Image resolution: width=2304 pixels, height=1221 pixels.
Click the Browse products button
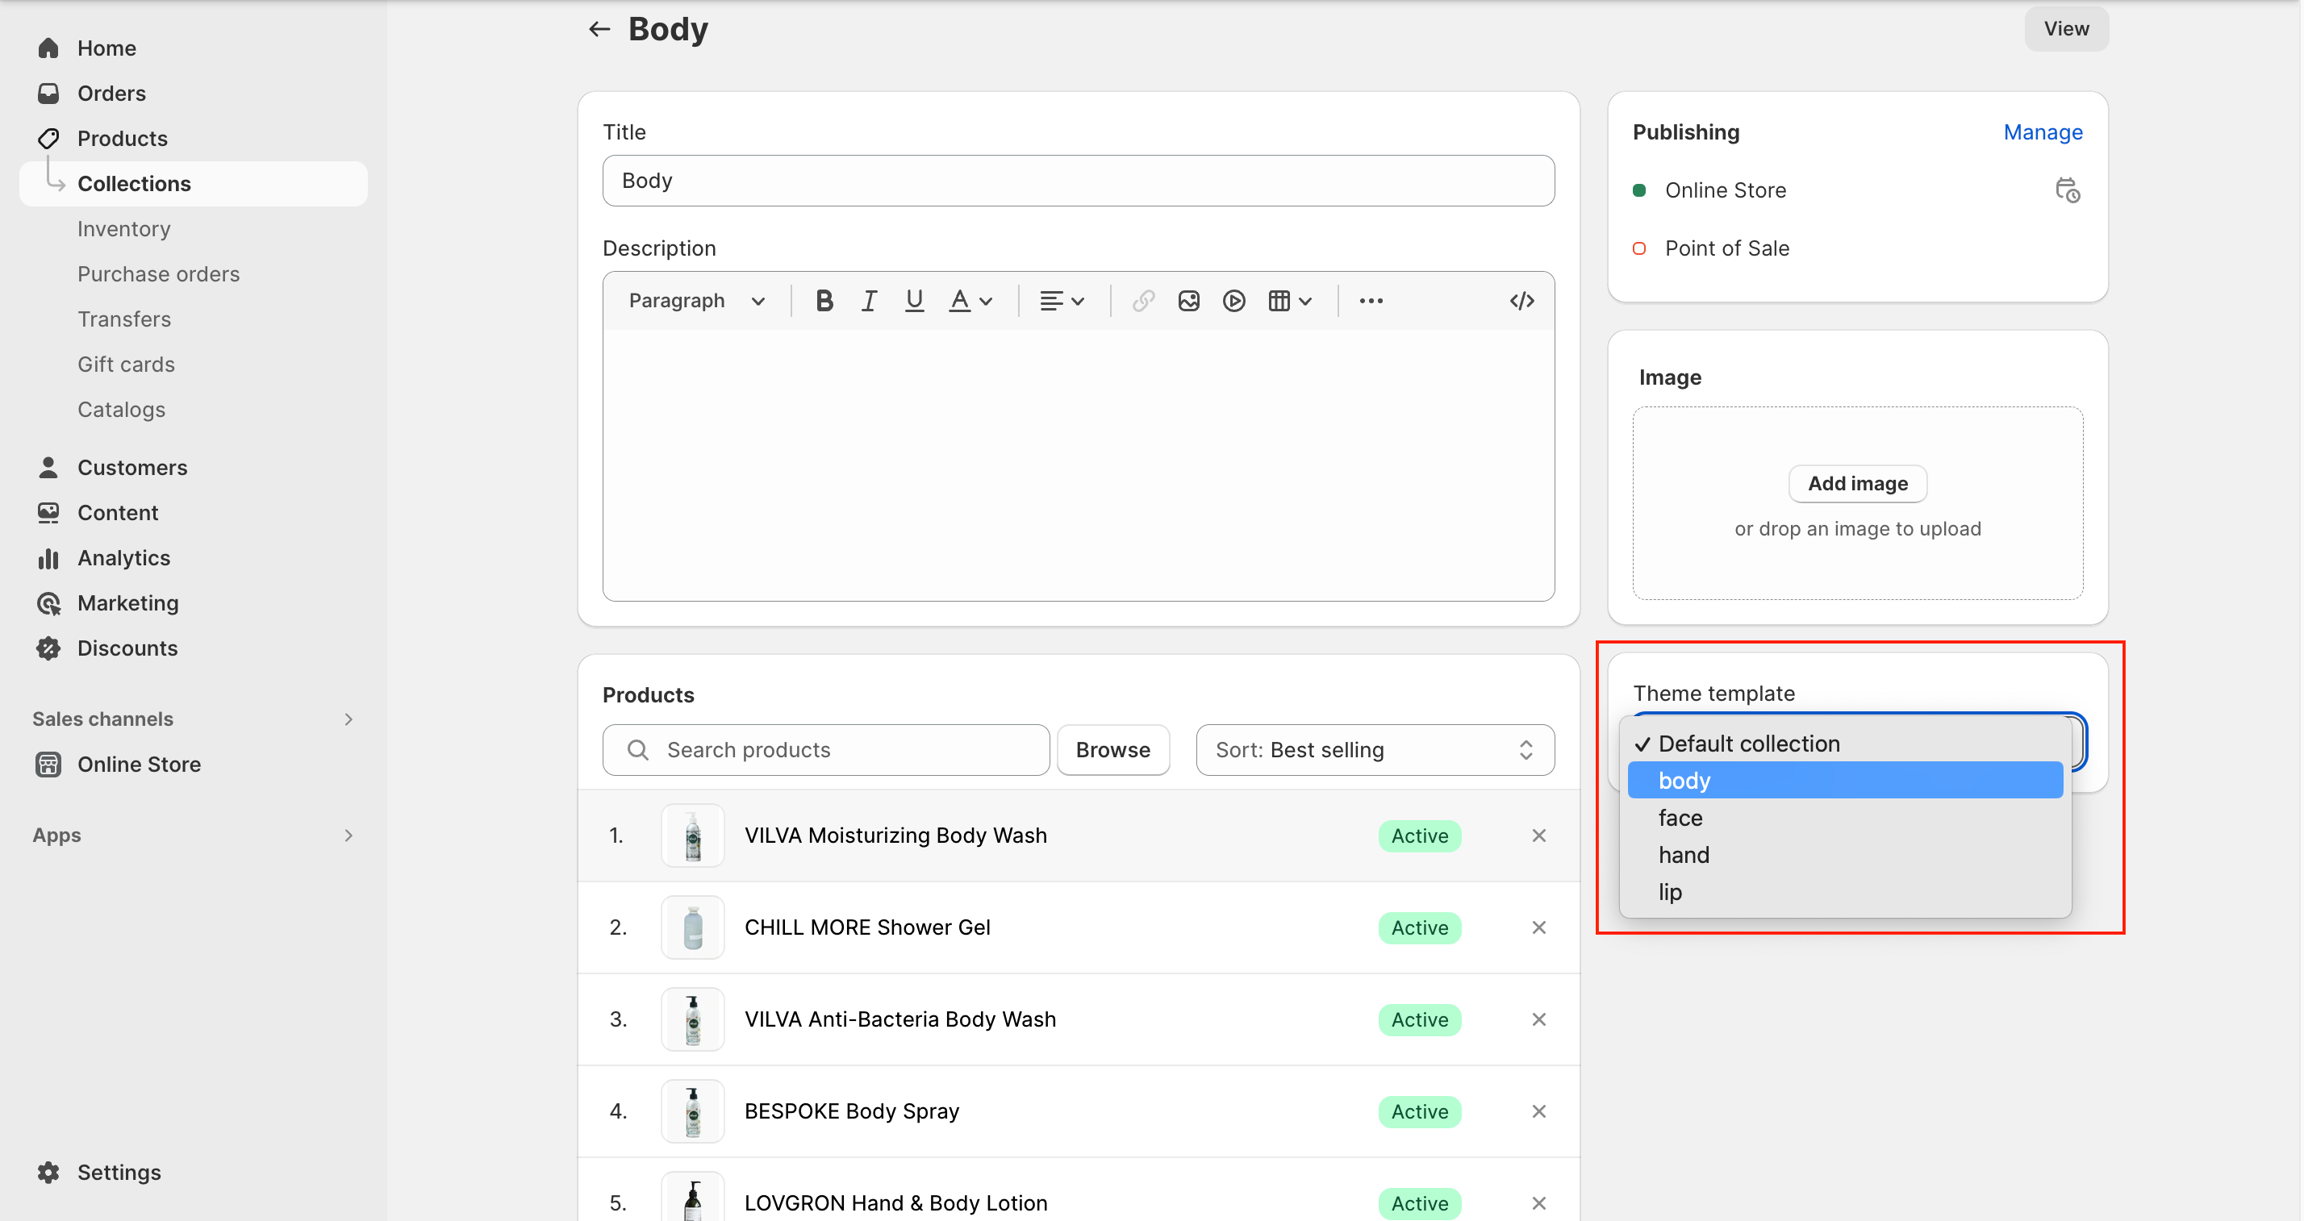tap(1112, 749)
